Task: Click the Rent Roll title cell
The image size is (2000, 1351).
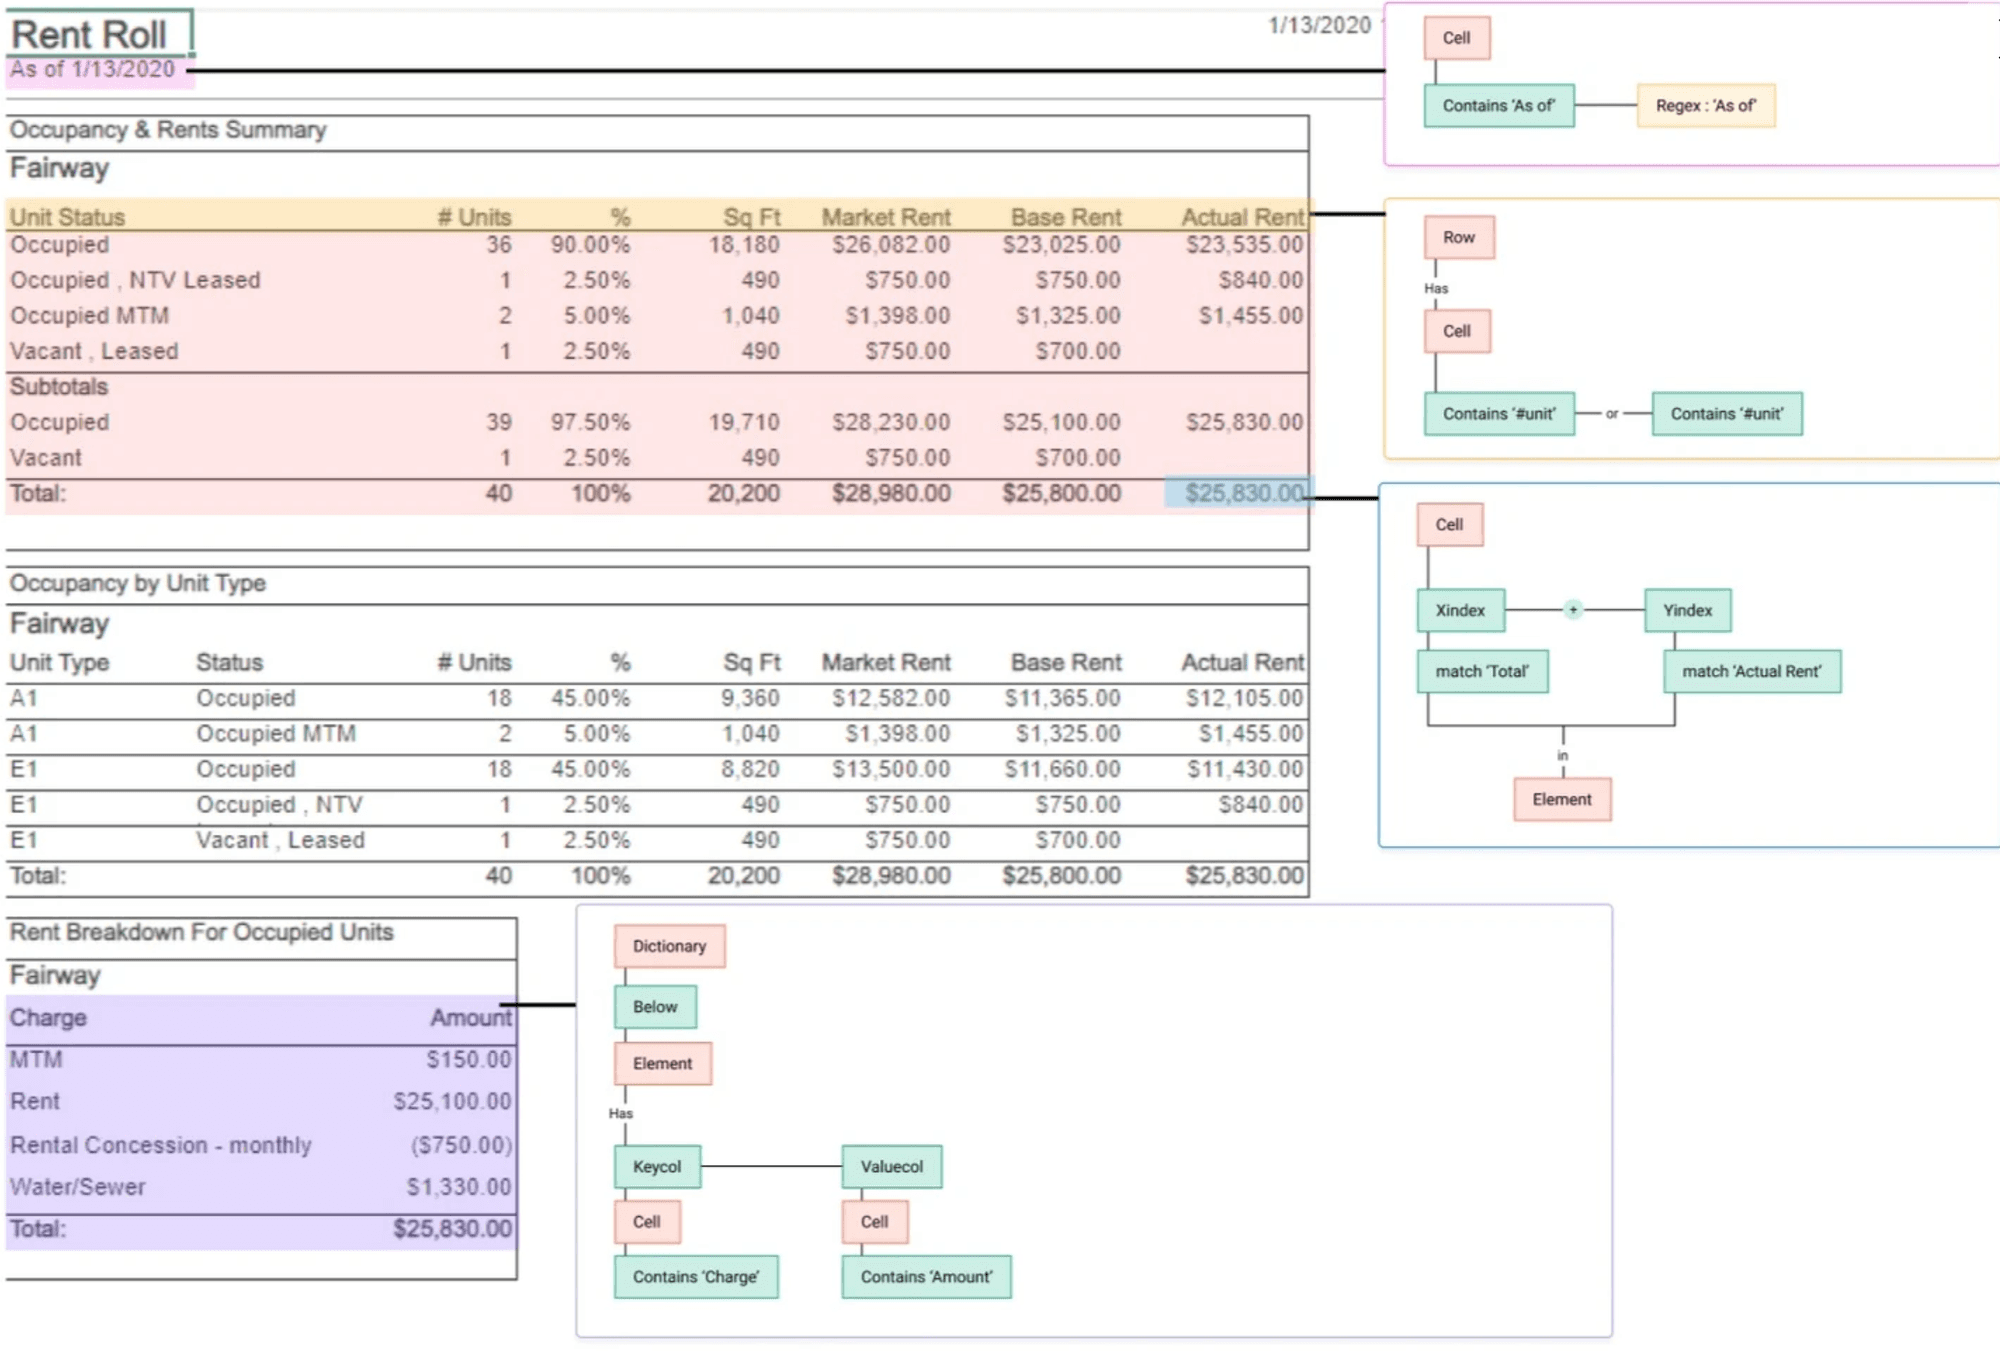Action: pos(90,35)
